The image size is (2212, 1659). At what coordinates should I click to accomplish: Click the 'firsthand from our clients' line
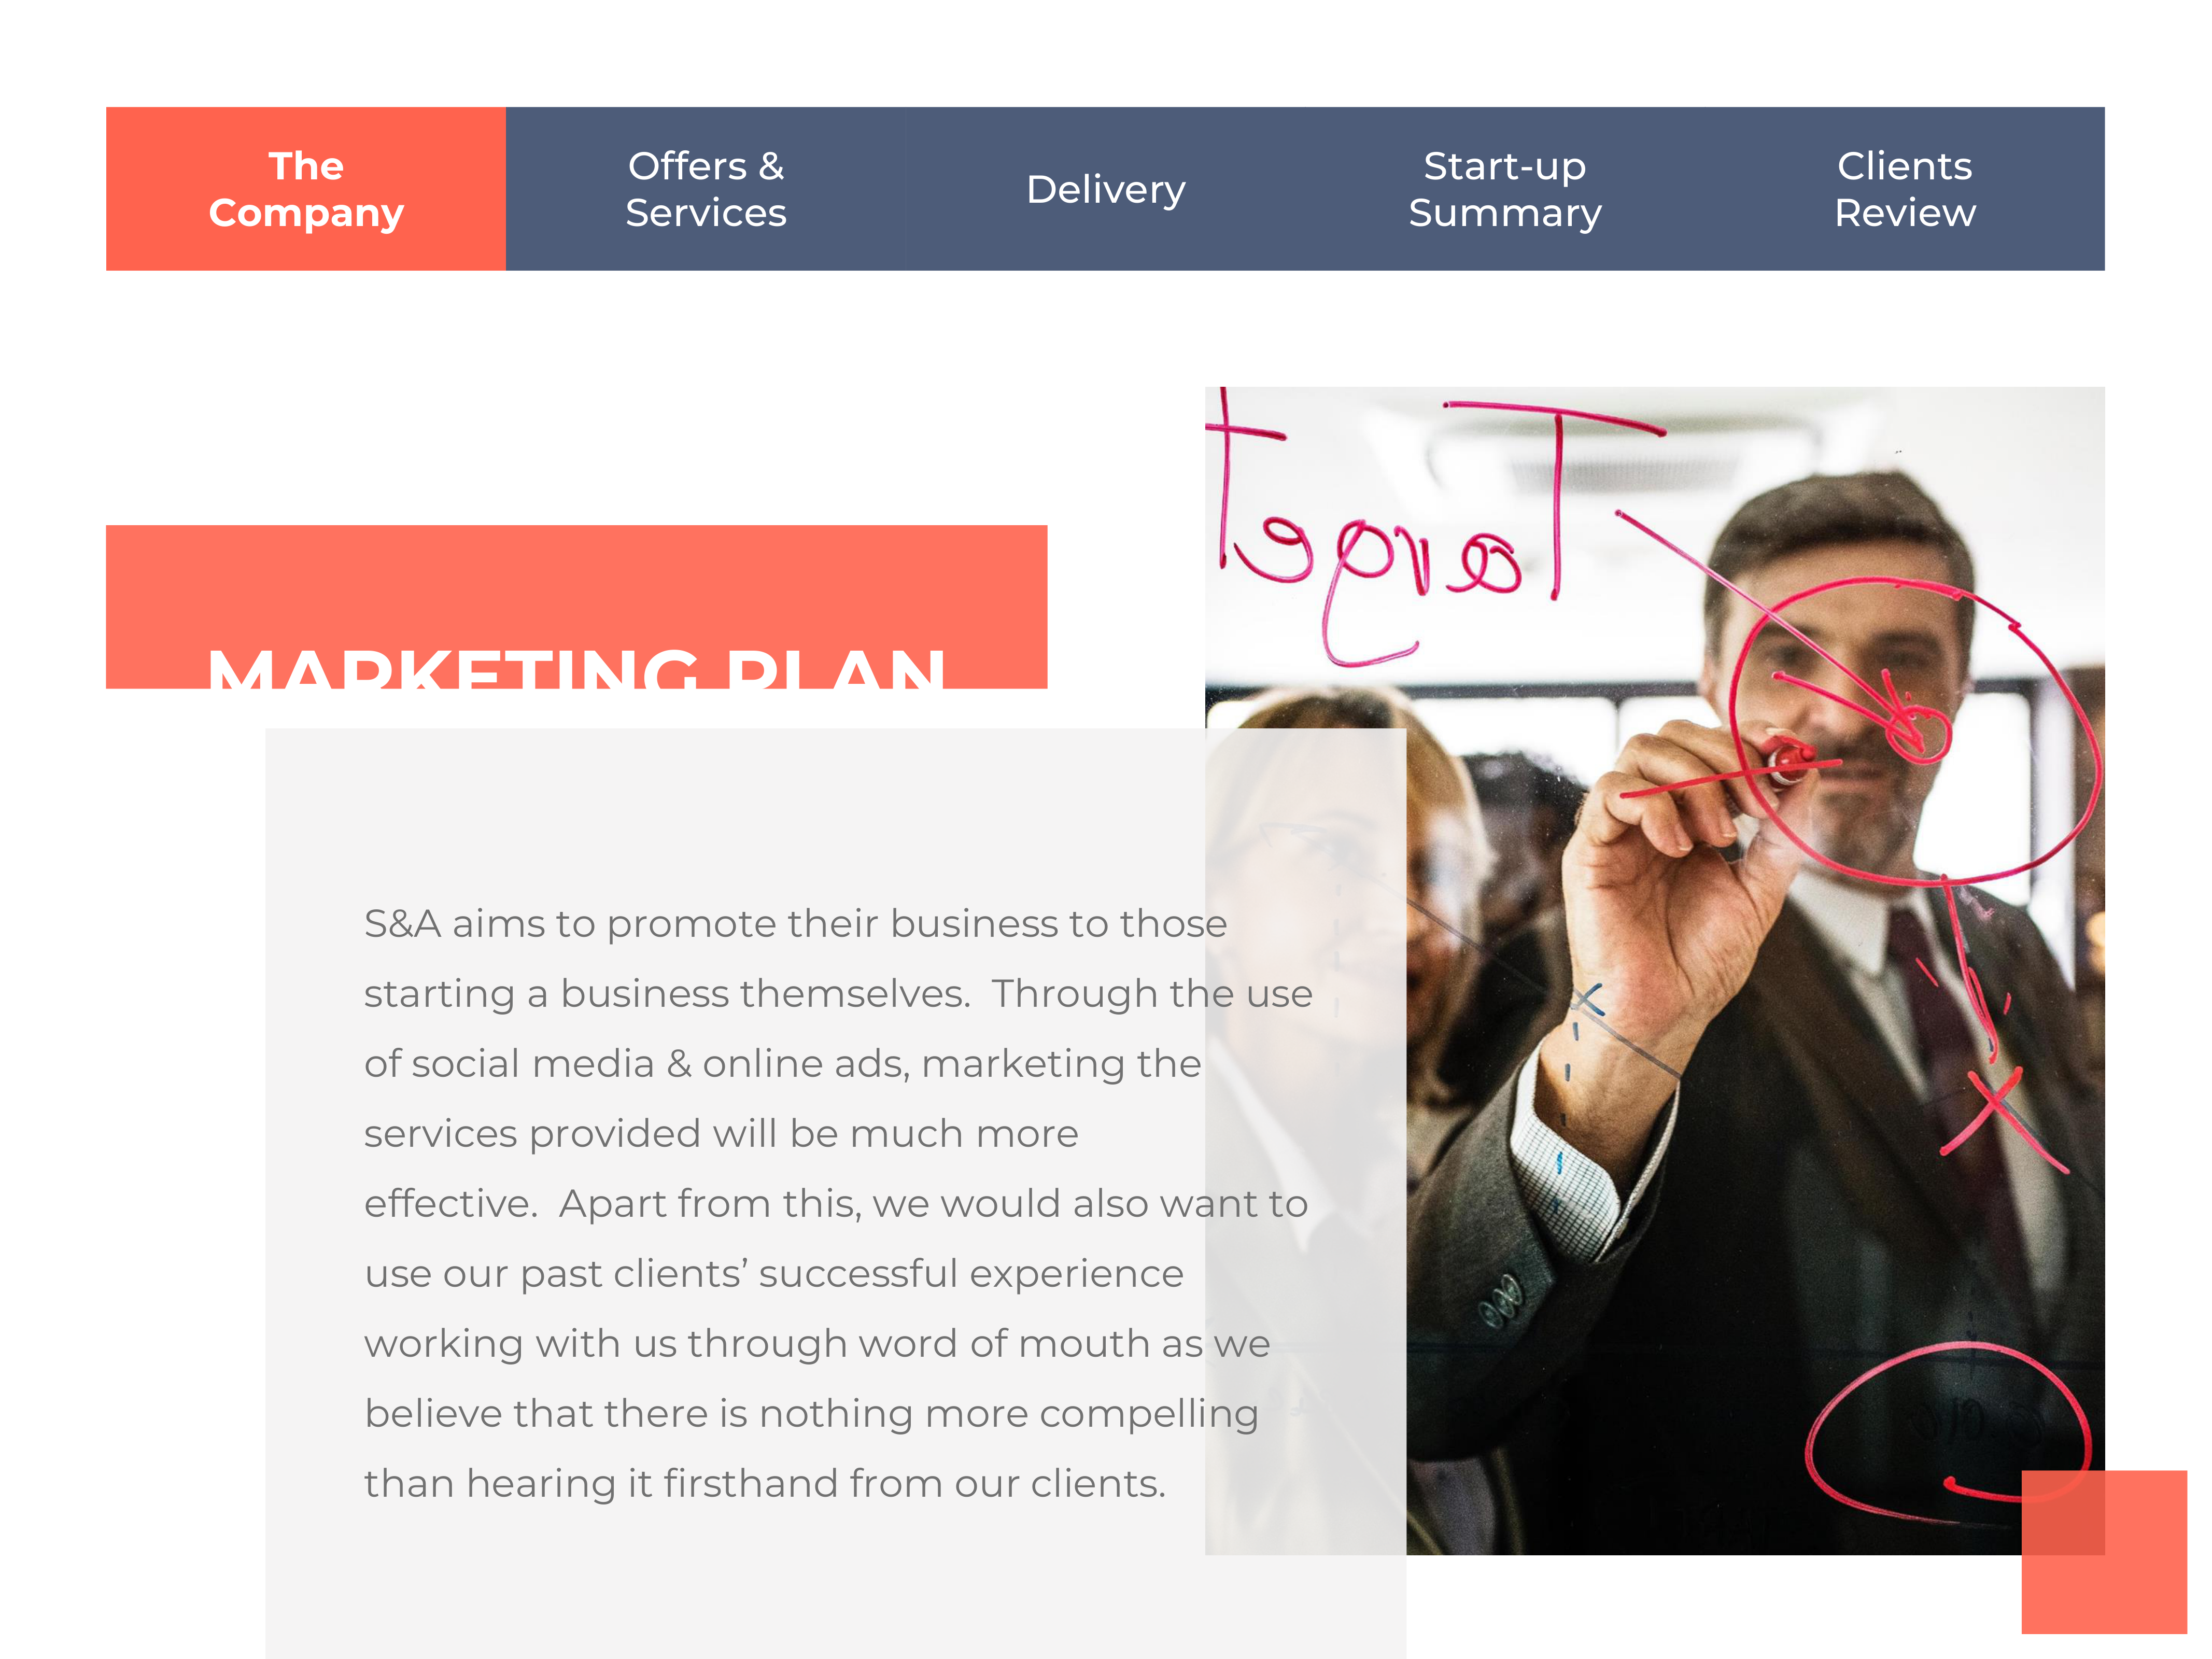click(x=765, y=1483)
